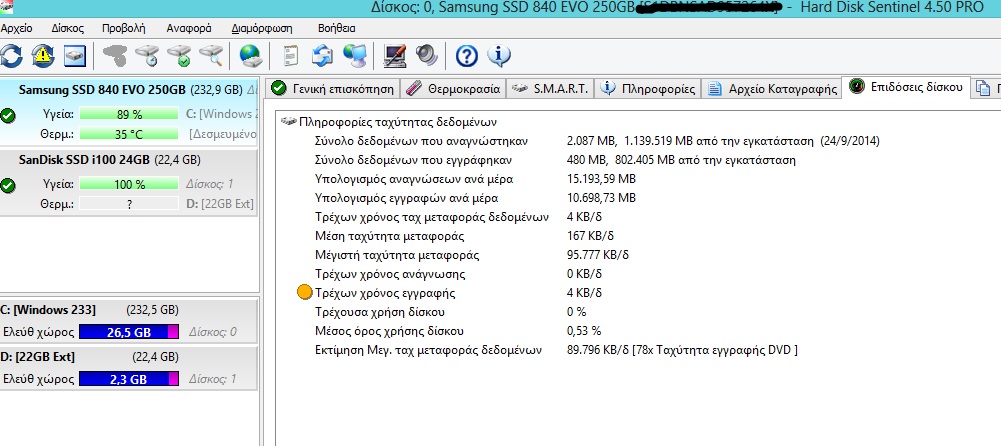This screenshot has width=1001, height=446.
Task: Click the Σύνολο δεδομένων που εγγράφηκαν row
Action: pos(555,160)
